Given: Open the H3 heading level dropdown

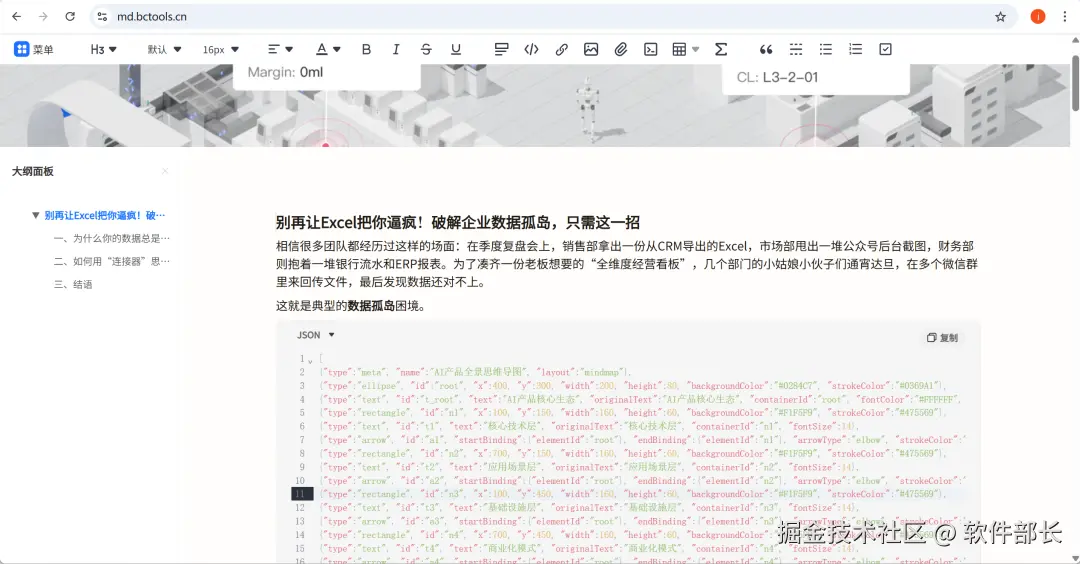Looking at the screenshot, I should pyautogui.click(x=103, y=49).
